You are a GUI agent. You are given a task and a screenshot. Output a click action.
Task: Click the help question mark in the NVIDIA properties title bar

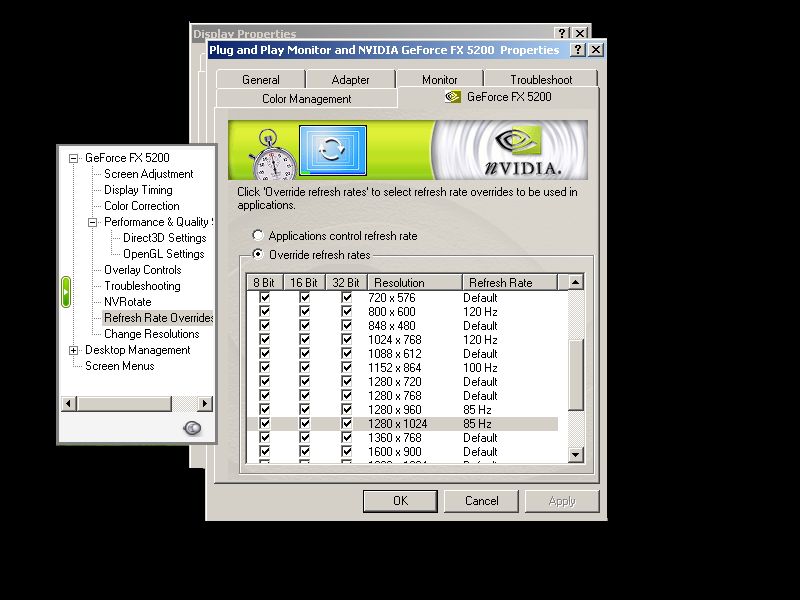578,49
